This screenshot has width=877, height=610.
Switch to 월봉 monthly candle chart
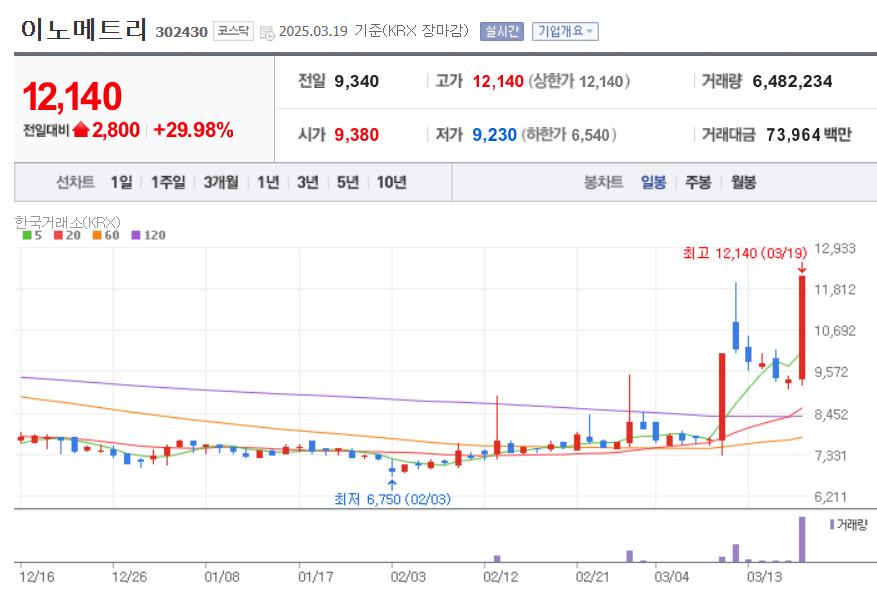pos(744,182)
